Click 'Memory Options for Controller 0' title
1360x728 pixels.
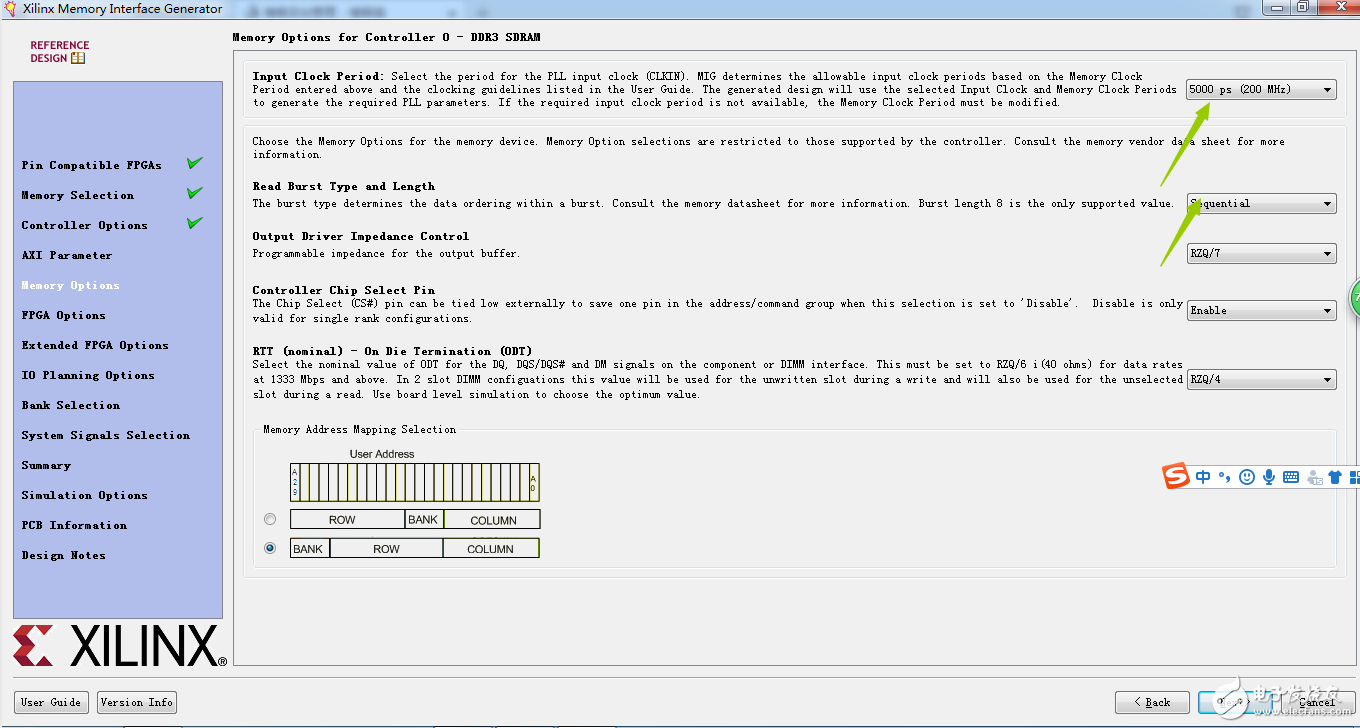386,37
